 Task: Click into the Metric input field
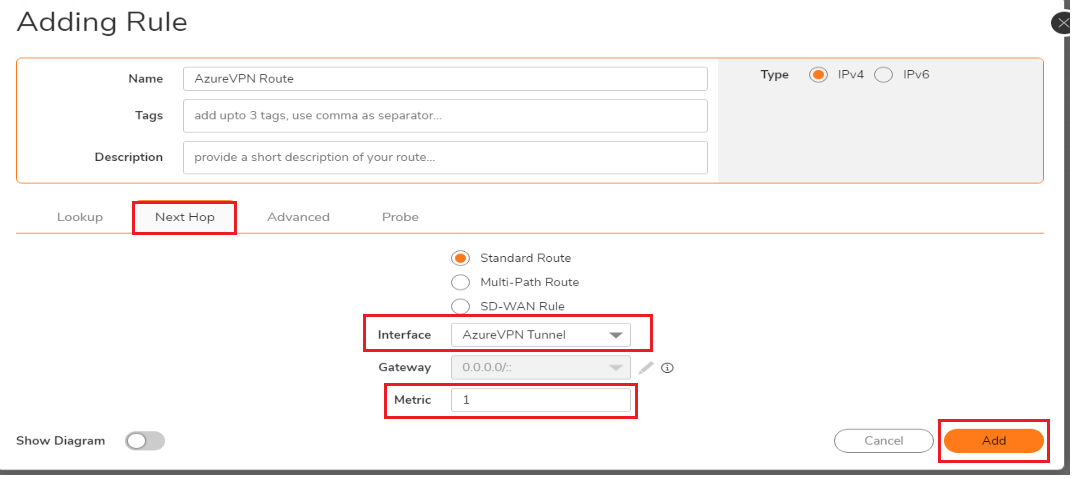coord(541,400)
